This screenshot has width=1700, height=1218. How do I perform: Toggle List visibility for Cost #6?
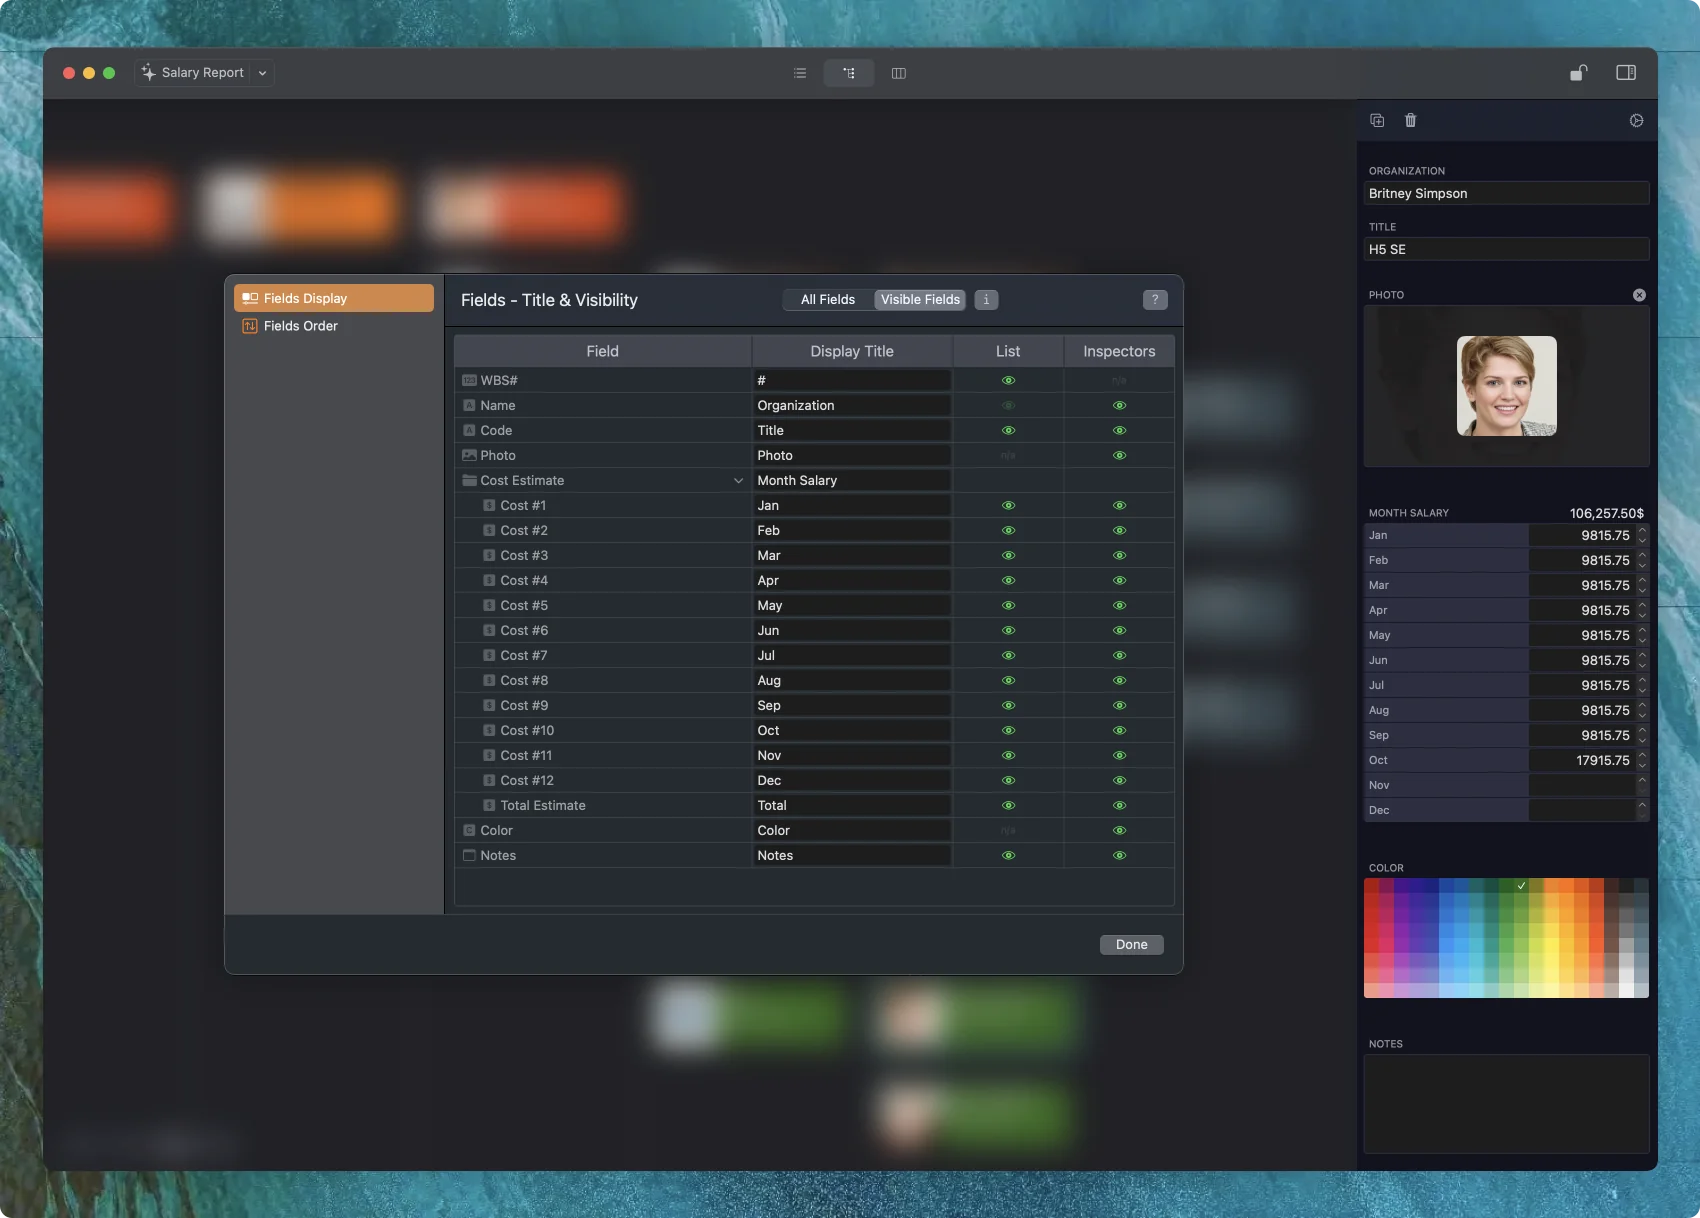tap(1008, 631)
